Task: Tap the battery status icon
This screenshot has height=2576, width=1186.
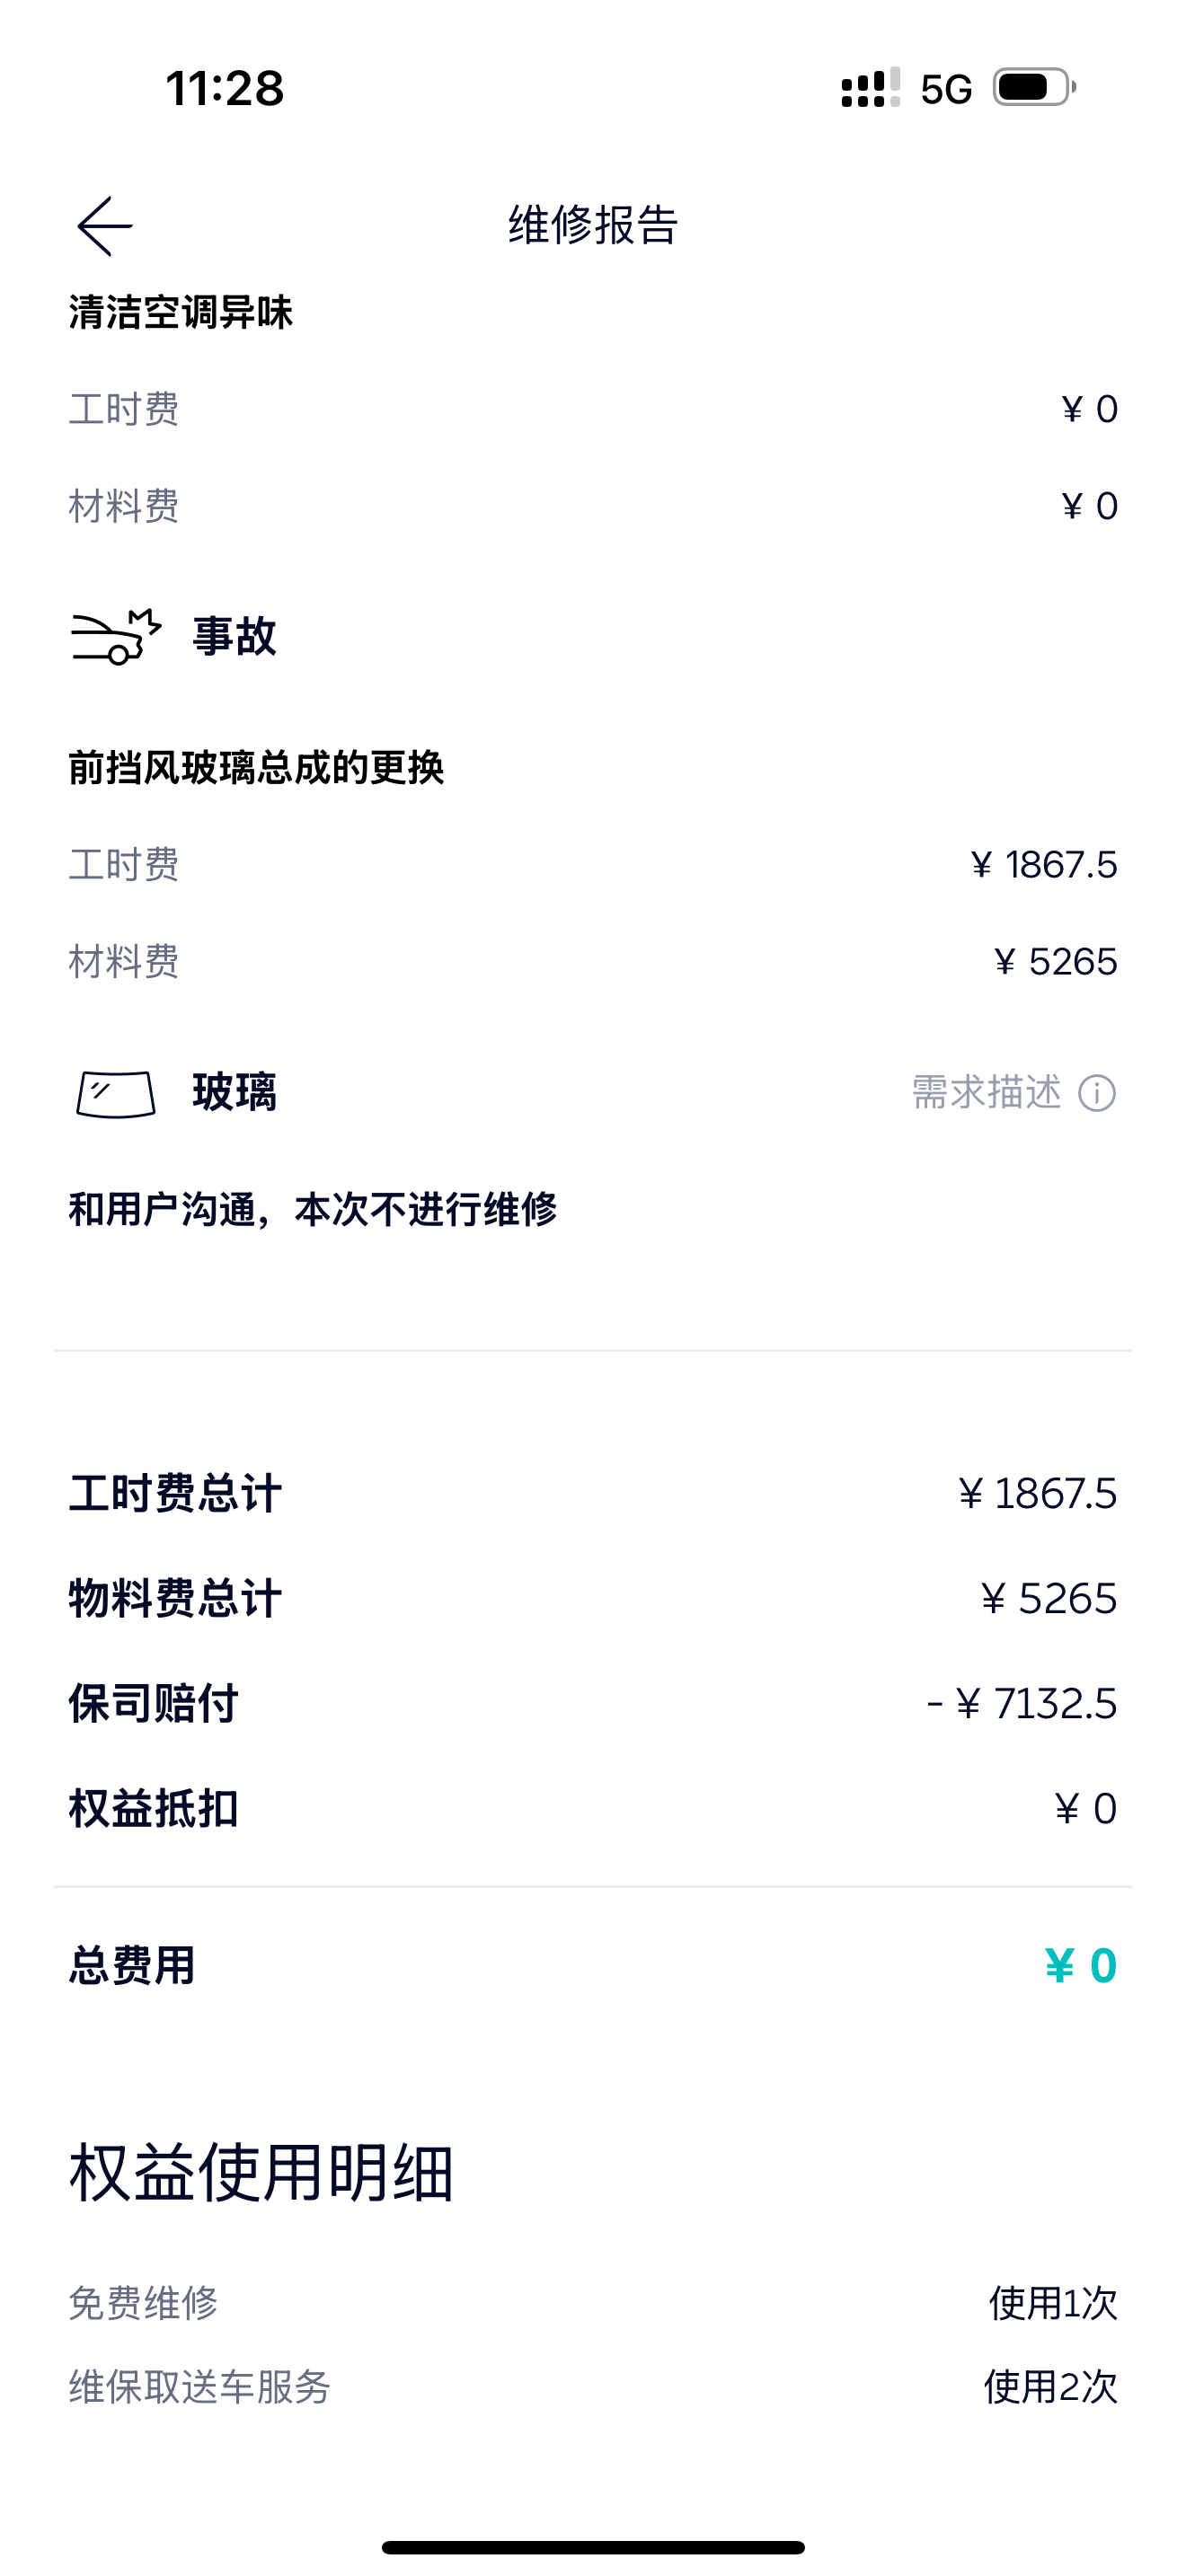Action: coord(1035,88)
